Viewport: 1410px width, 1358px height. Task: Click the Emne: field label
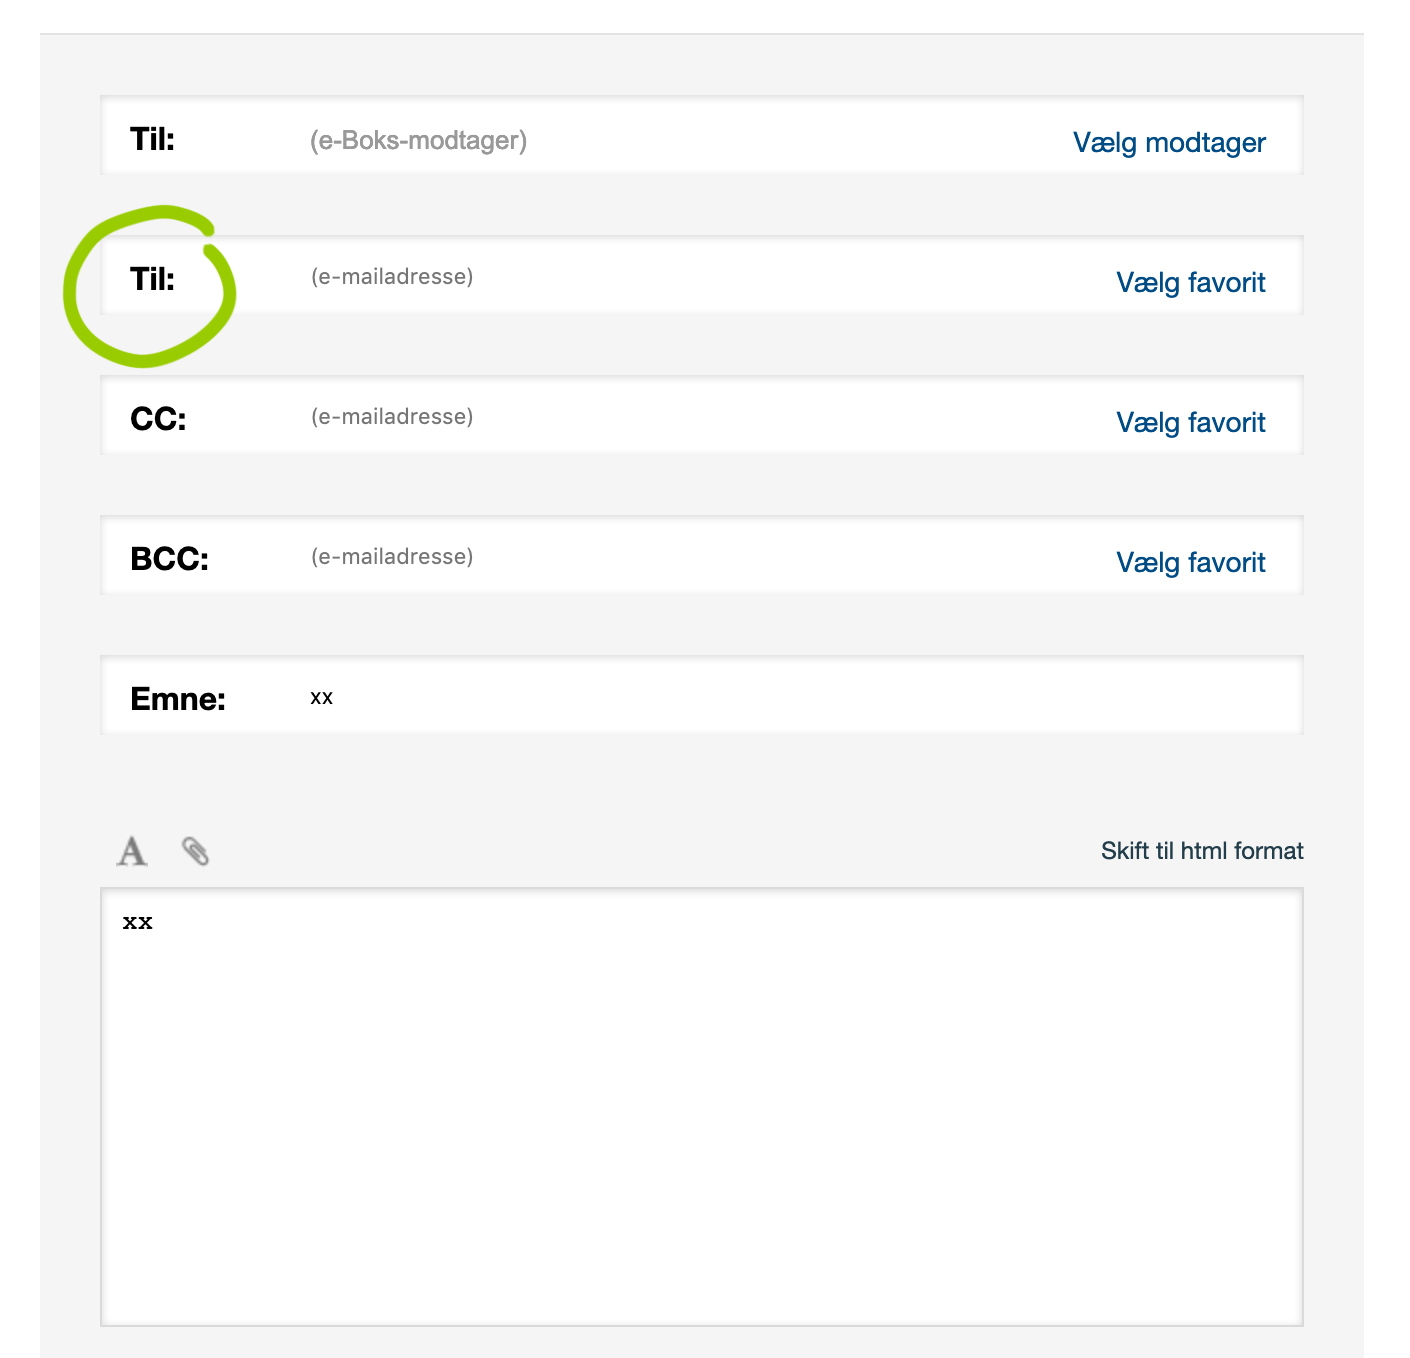[x=178, y=699]
